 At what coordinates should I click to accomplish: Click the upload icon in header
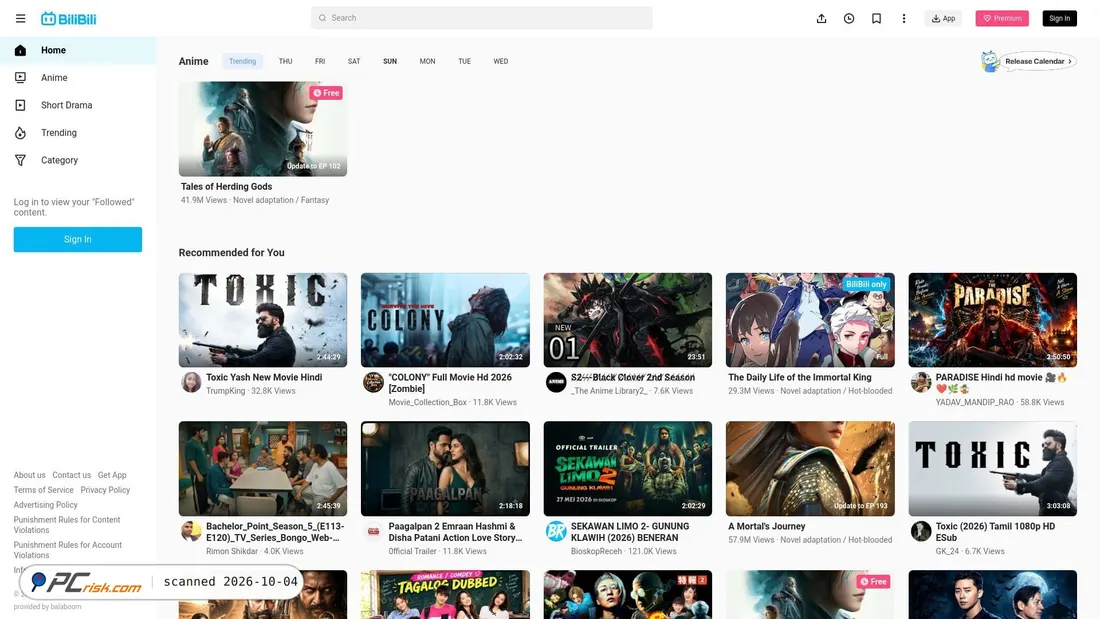tap(821, 18)
